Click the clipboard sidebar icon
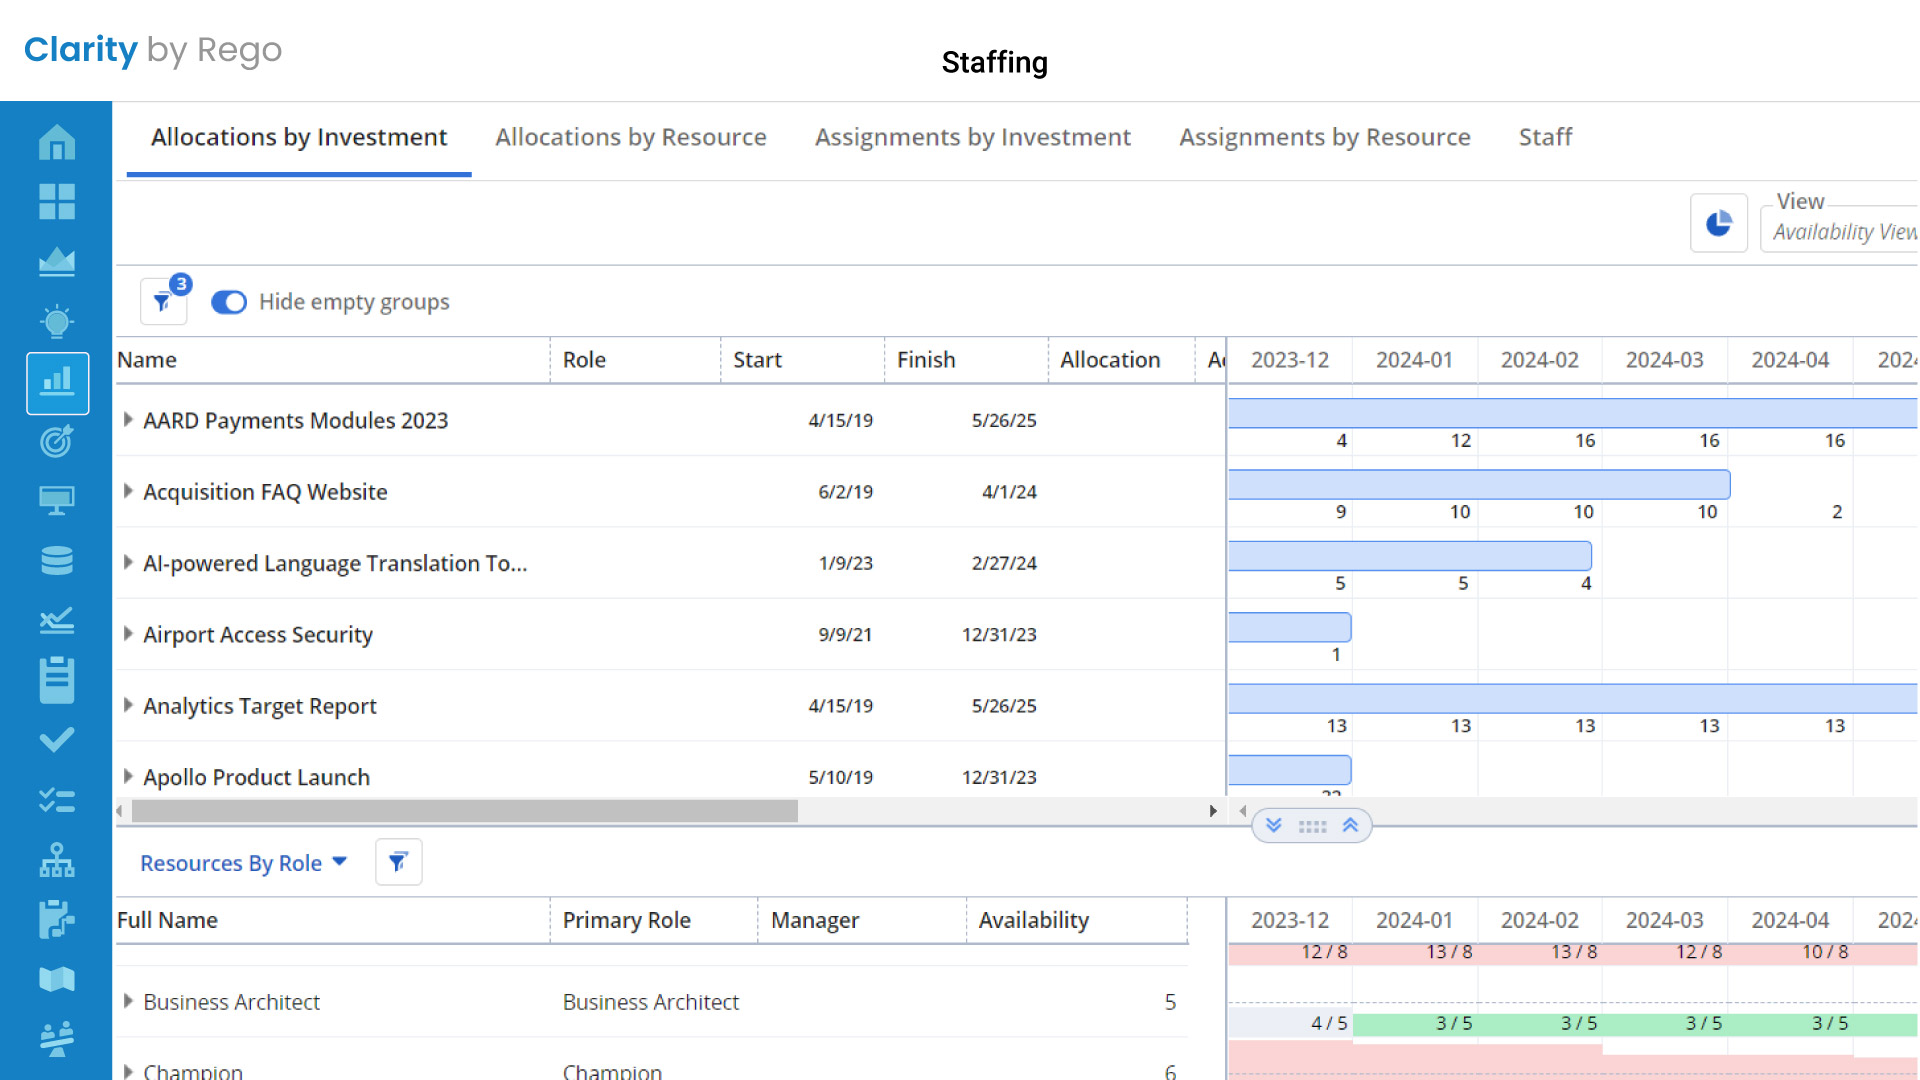1920x1080 pixels. (x=57, y=680)
